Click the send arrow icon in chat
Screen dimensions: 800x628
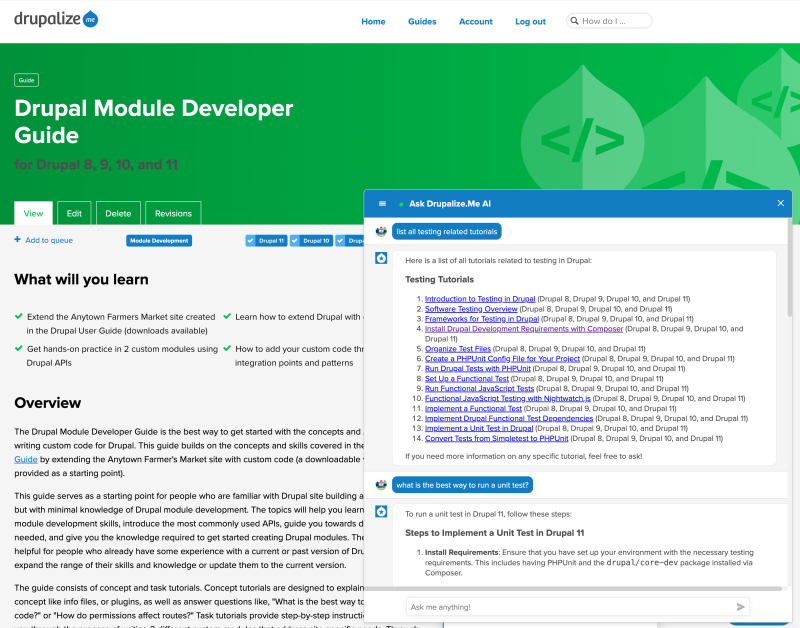point(740,607)
